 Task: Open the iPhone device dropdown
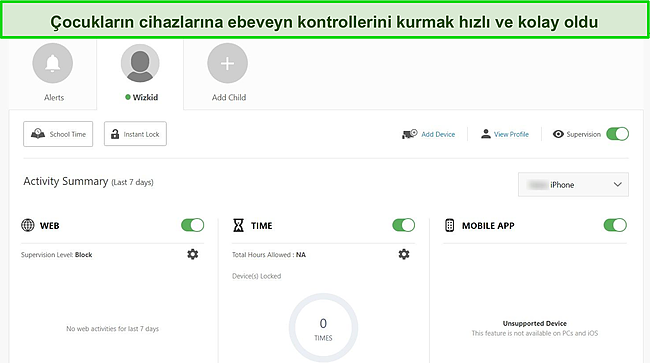coord(573,184)
